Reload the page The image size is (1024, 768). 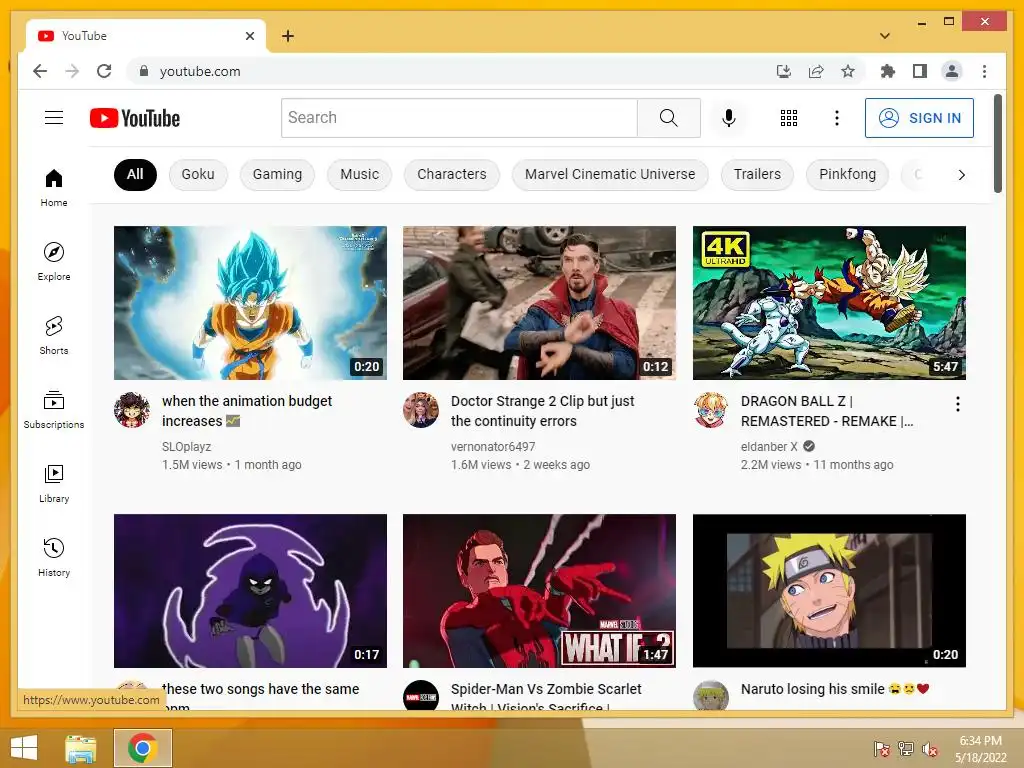(104, 71)
